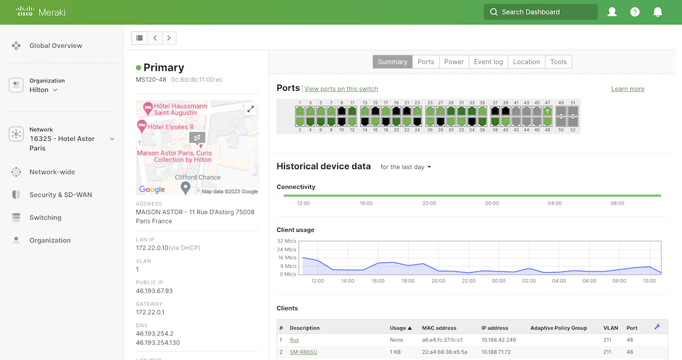
Task: Select SFP port 49
Action: 561,111
